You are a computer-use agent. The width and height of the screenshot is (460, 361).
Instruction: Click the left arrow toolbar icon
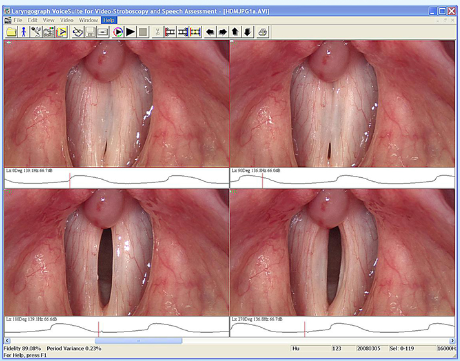point(210,32)
